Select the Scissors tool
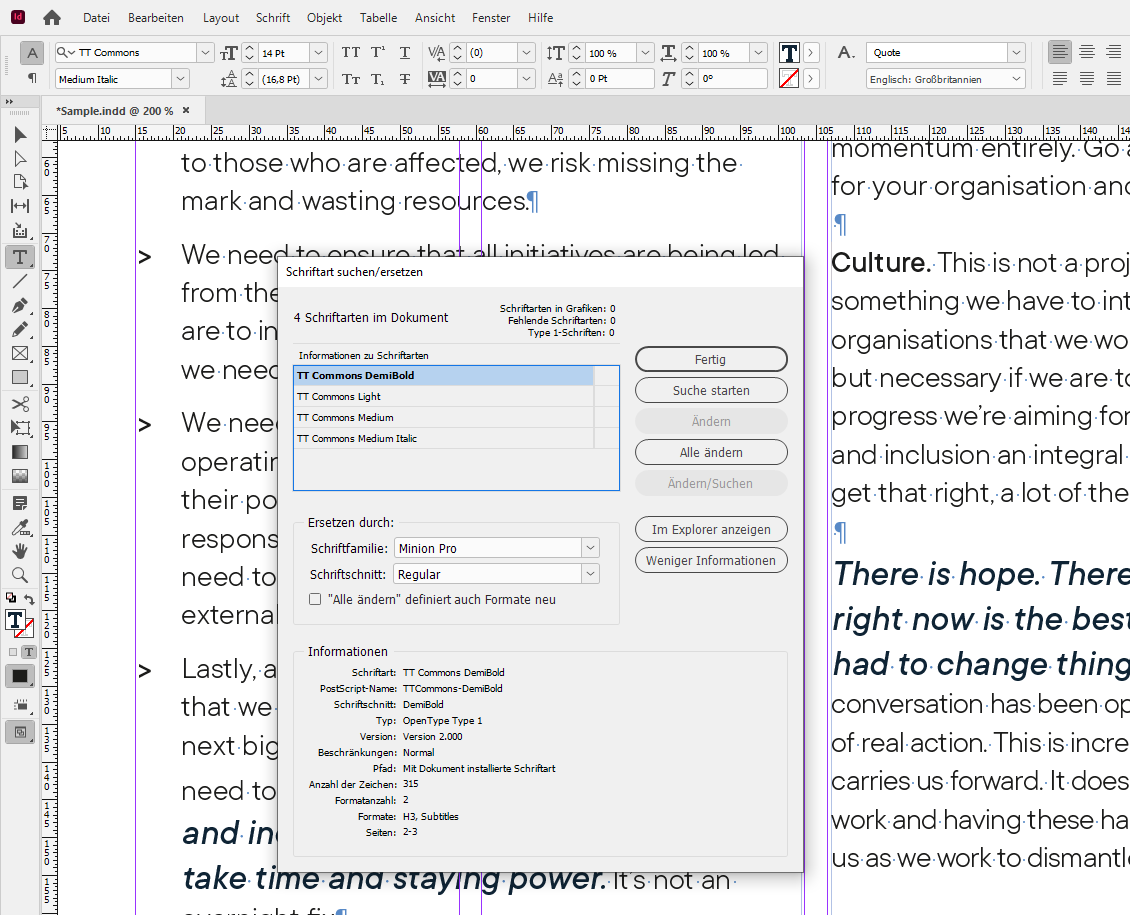This screenshot has height=915, width=1130. (x=20, y=404)
